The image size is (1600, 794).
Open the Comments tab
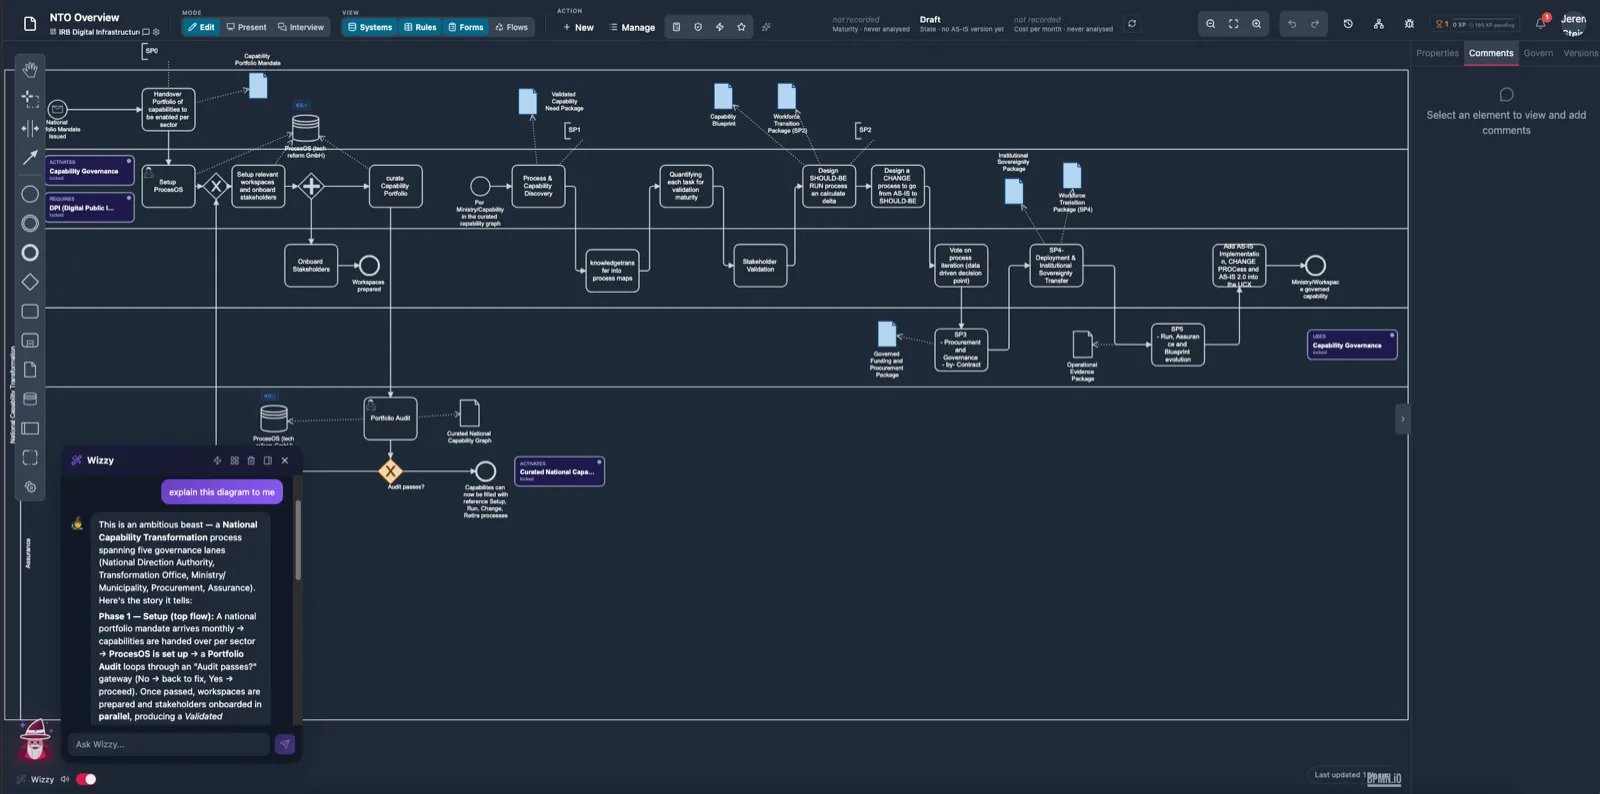(1491, 53)
